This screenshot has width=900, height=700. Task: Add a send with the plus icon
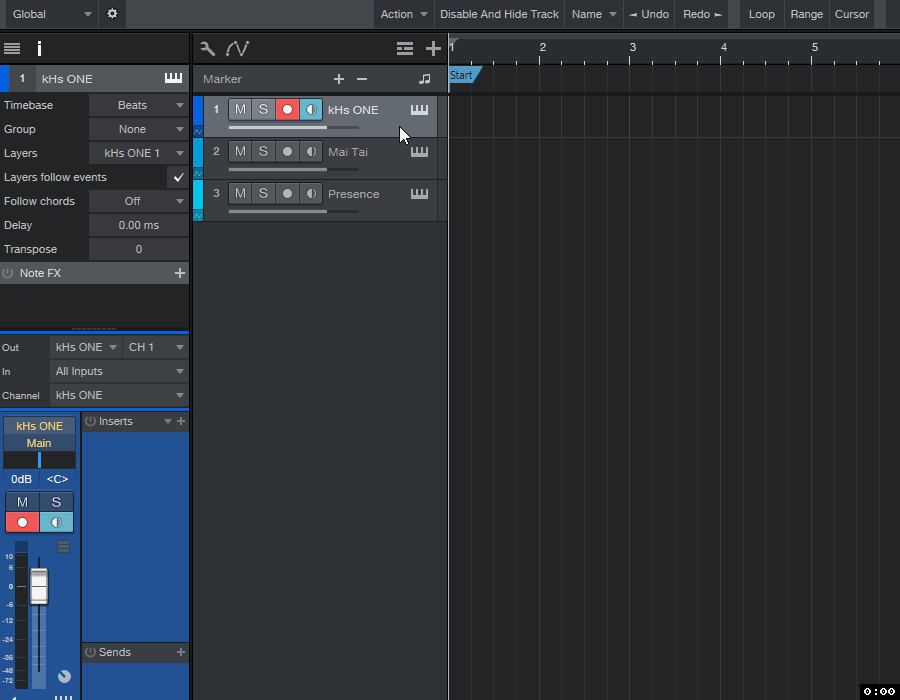tap(181, 652)
